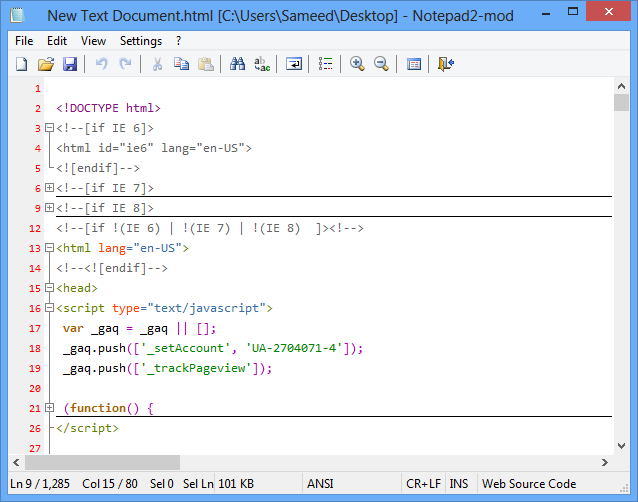Screen dimensions: 638x502
Task: Click the 'var _gaq' code line
Action: coord(139,328)
